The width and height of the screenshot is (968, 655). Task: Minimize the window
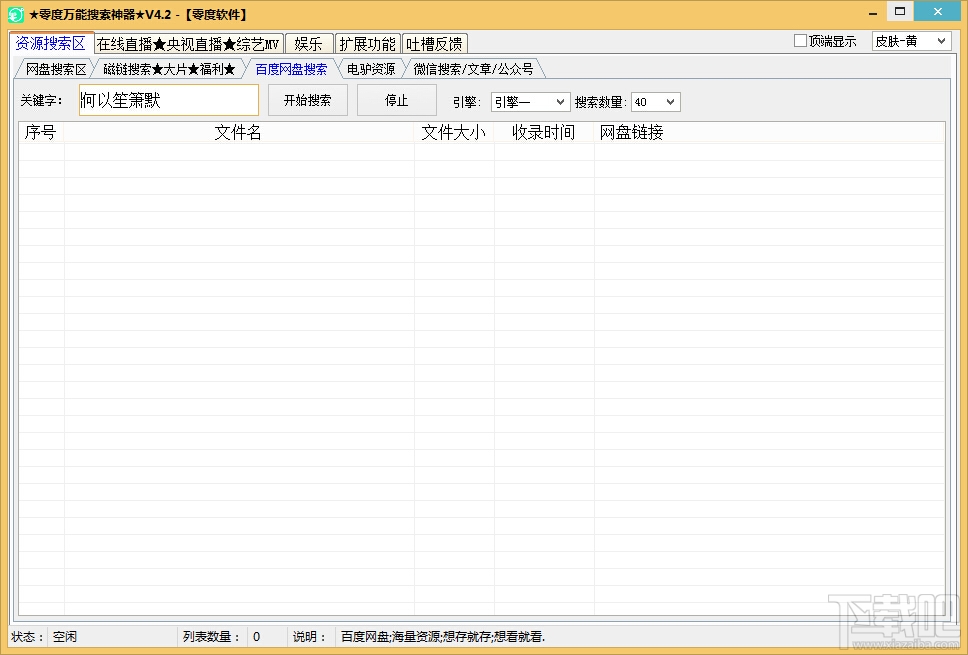click(x=873, y=14)
